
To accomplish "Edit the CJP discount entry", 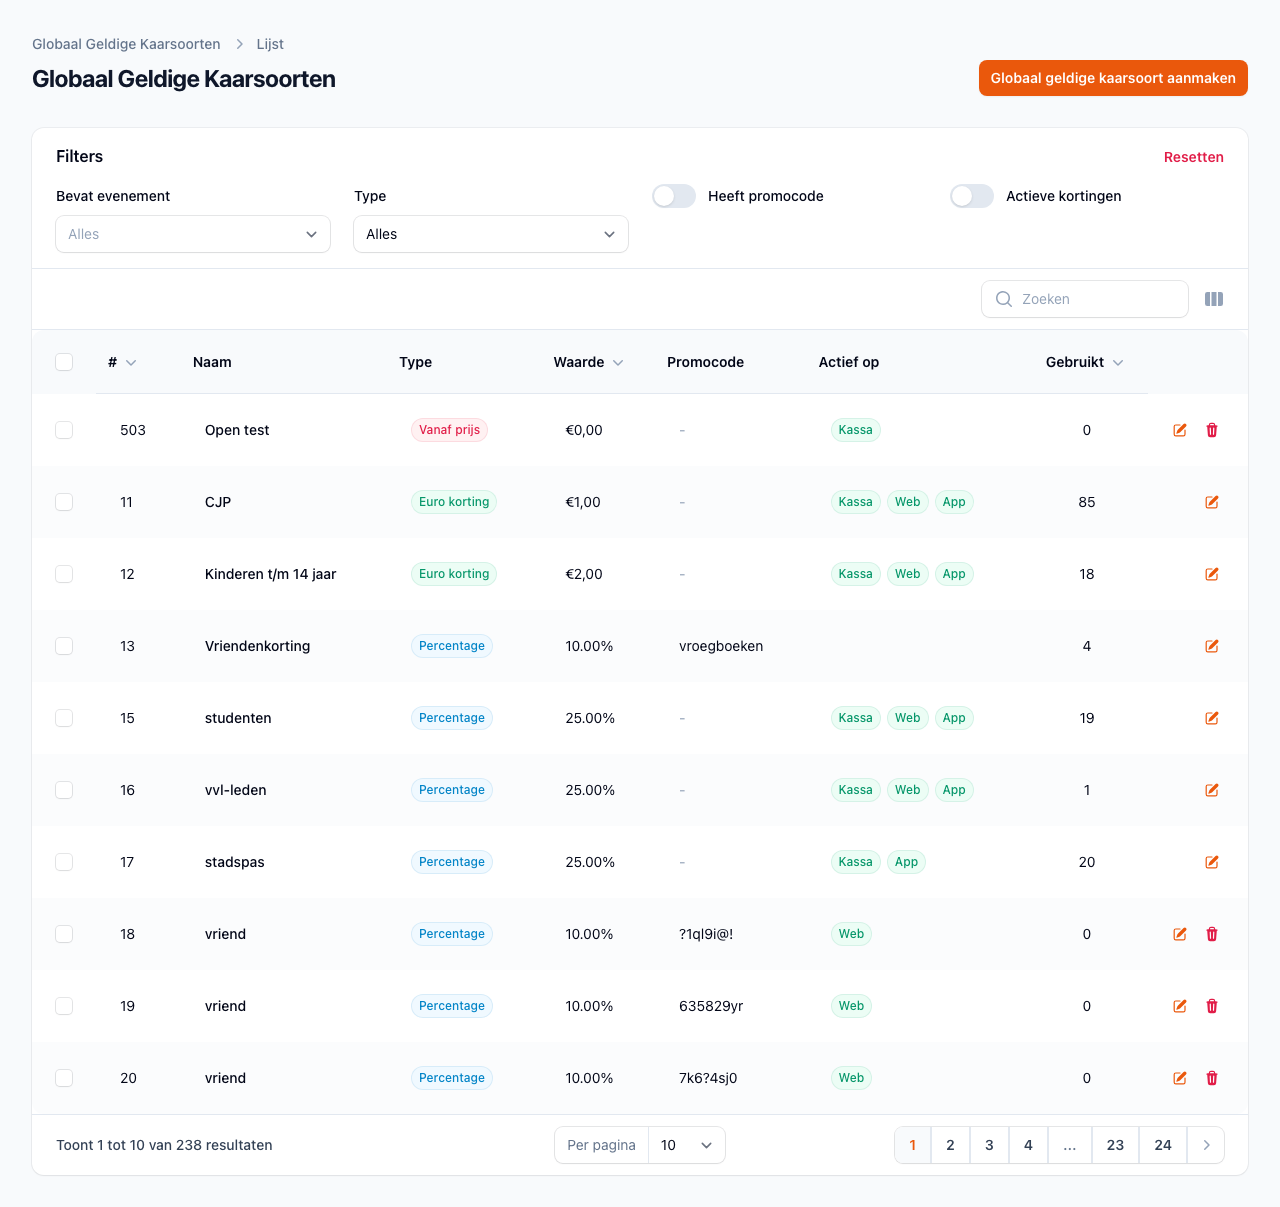I will click(1212, 502).
